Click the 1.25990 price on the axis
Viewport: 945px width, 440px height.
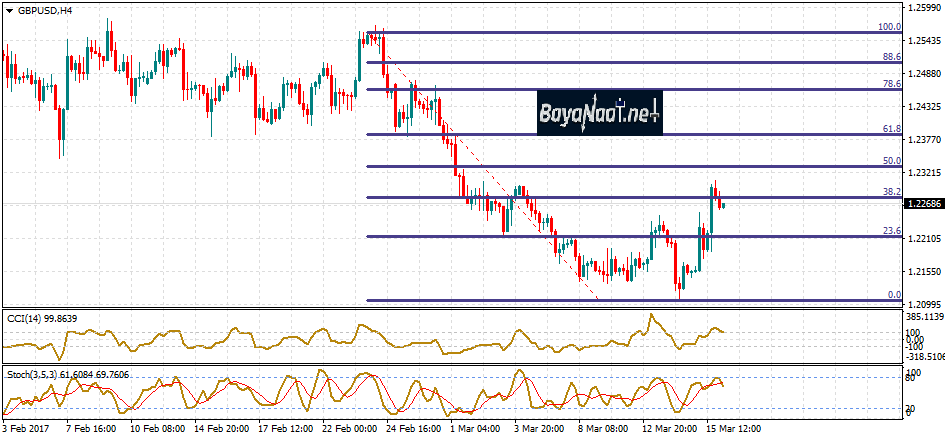click(x=923, y=9)
